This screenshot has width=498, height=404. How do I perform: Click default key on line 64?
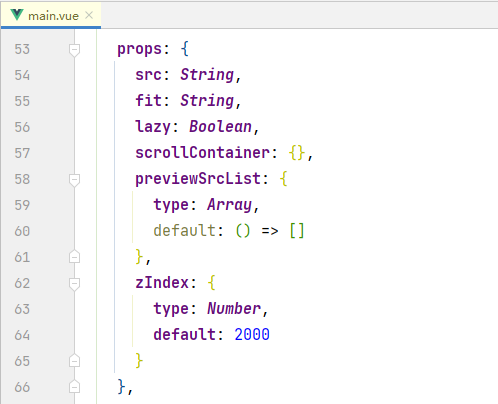click(x=184, y=335)
